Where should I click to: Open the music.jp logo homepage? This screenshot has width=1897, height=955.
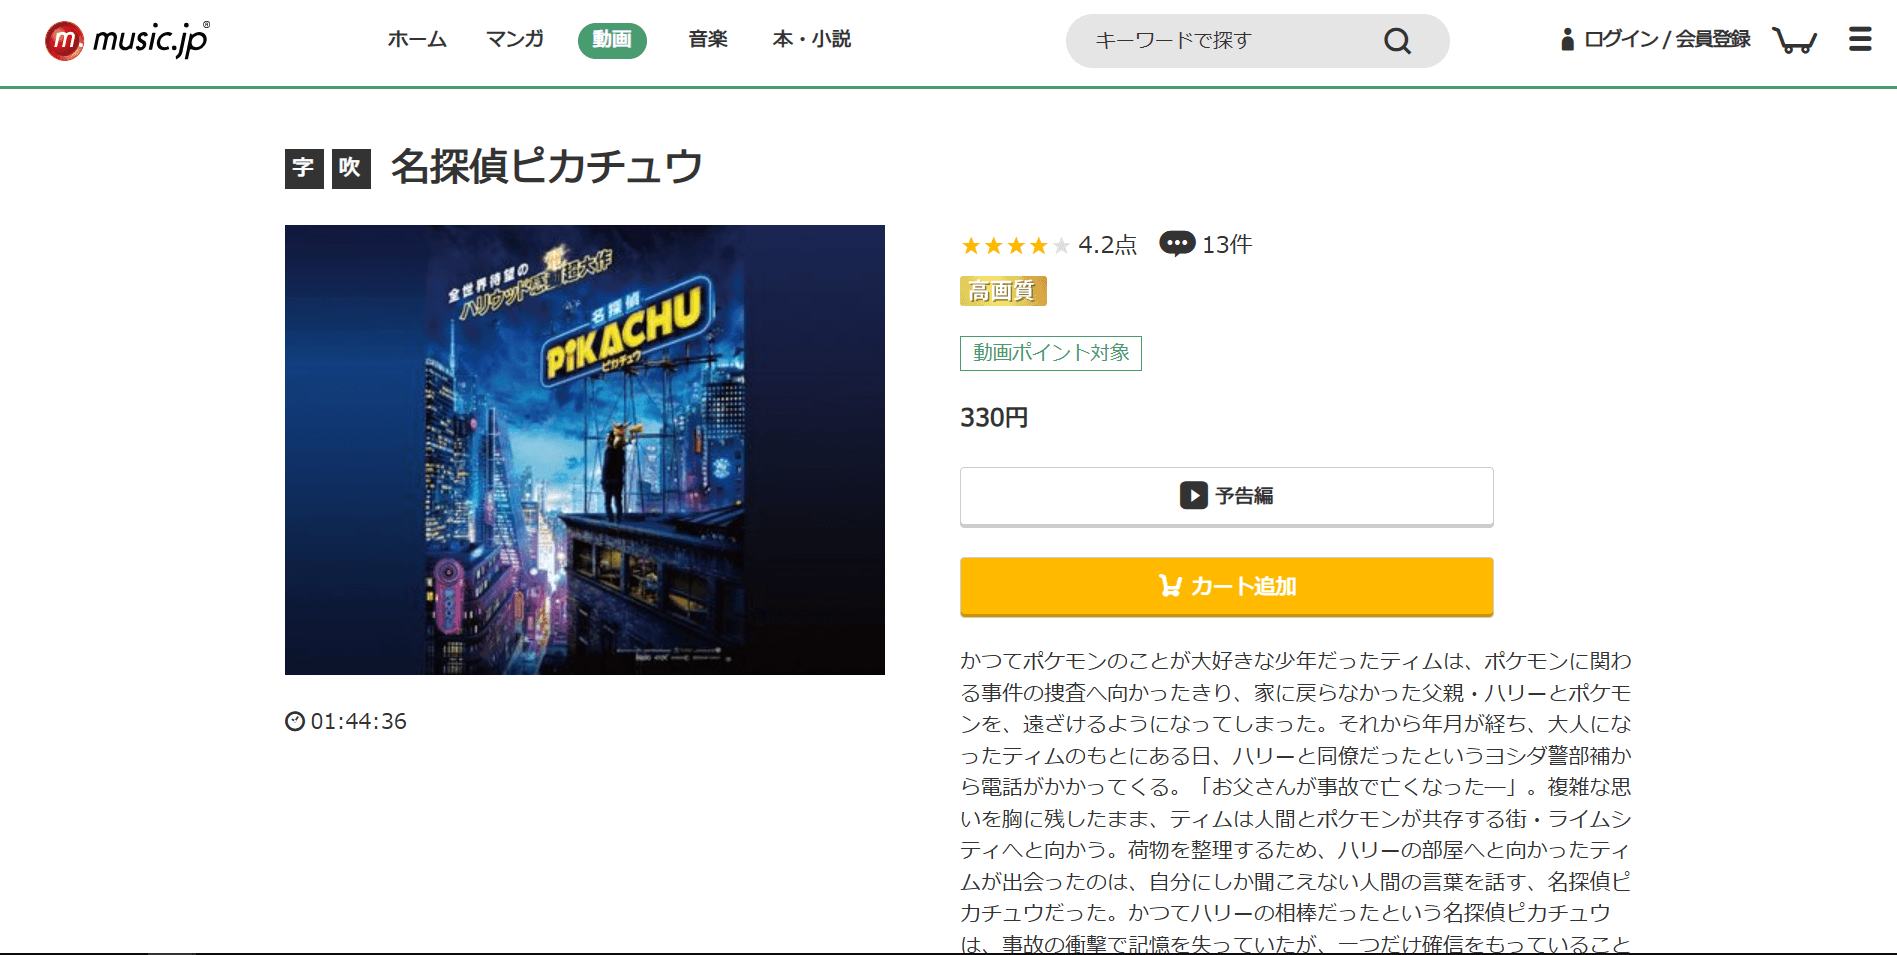tap(127, 40)
